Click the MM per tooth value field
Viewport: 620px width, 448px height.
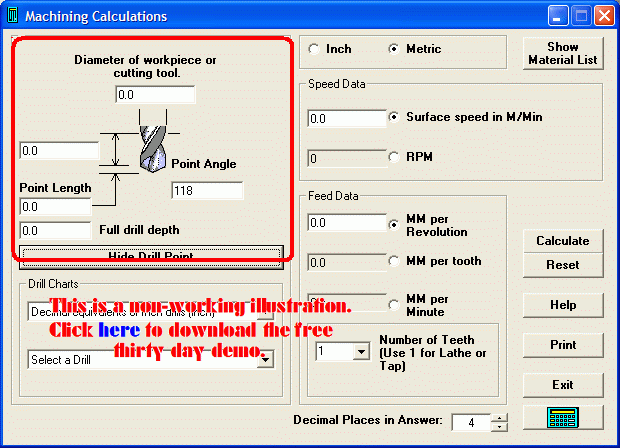[x=347, y=263]
